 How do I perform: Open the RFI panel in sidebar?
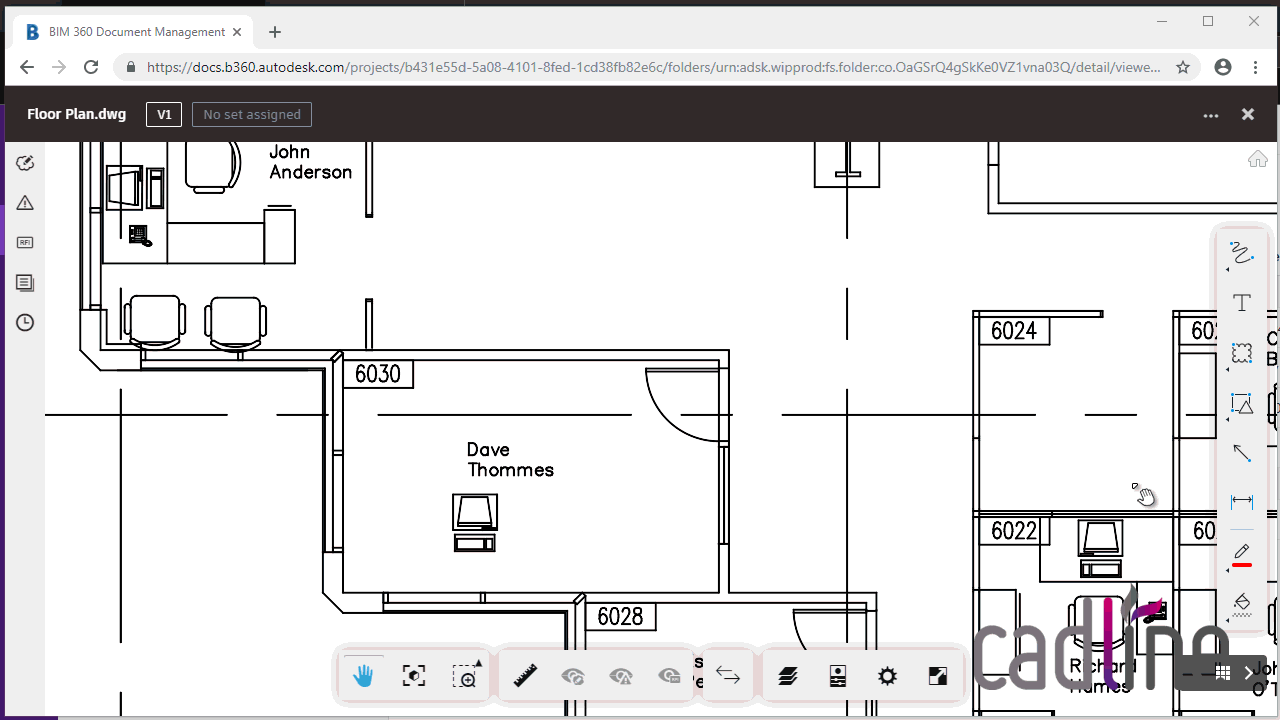pos(25,242)
